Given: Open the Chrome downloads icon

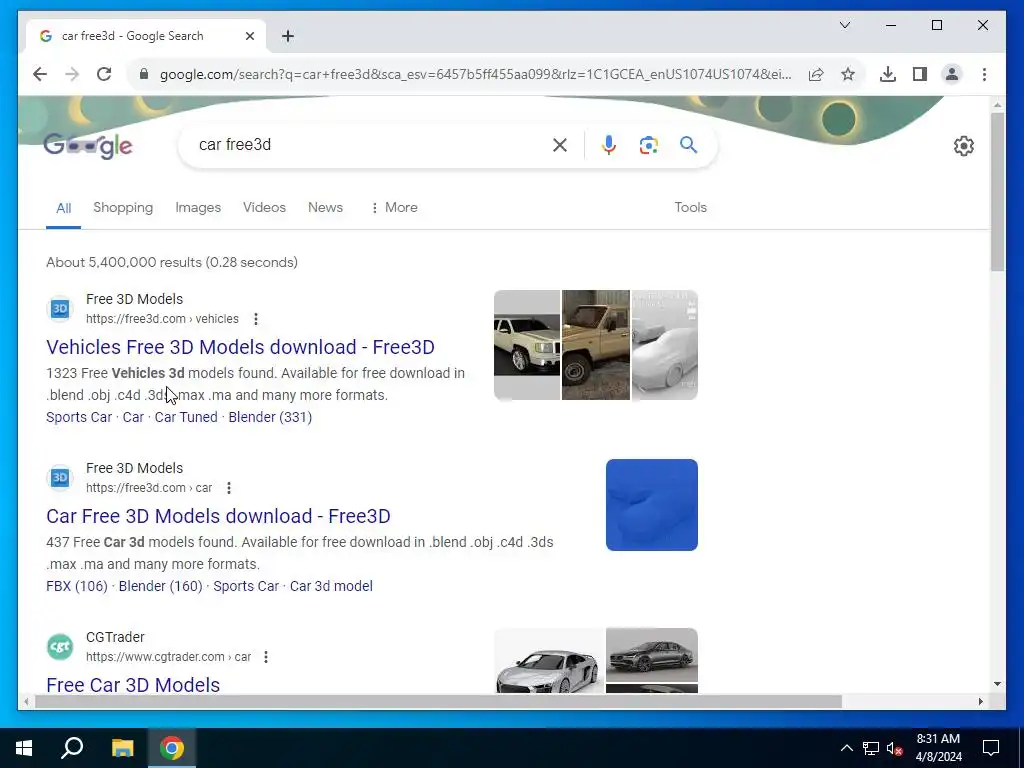Looking at the screenshot, I should [888, 74].
